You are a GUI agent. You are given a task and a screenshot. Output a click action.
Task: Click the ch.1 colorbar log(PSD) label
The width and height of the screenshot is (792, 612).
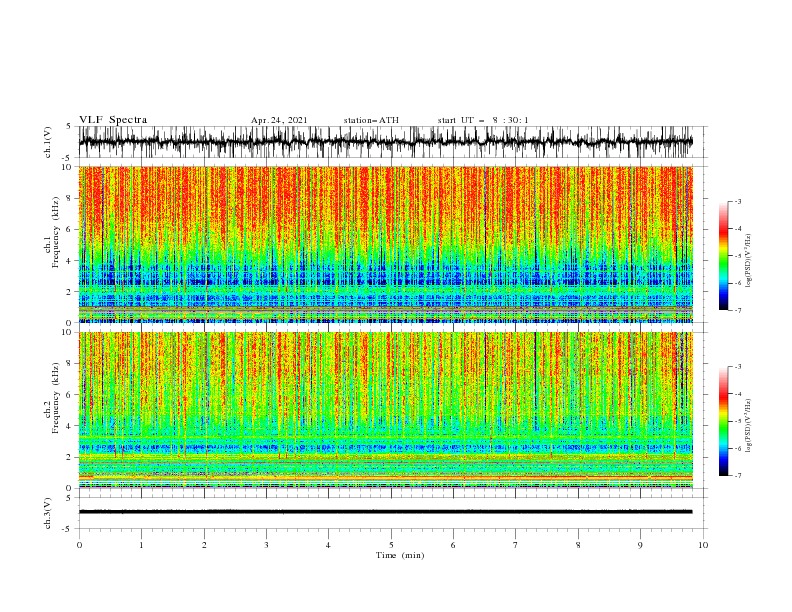click(749, 261)
